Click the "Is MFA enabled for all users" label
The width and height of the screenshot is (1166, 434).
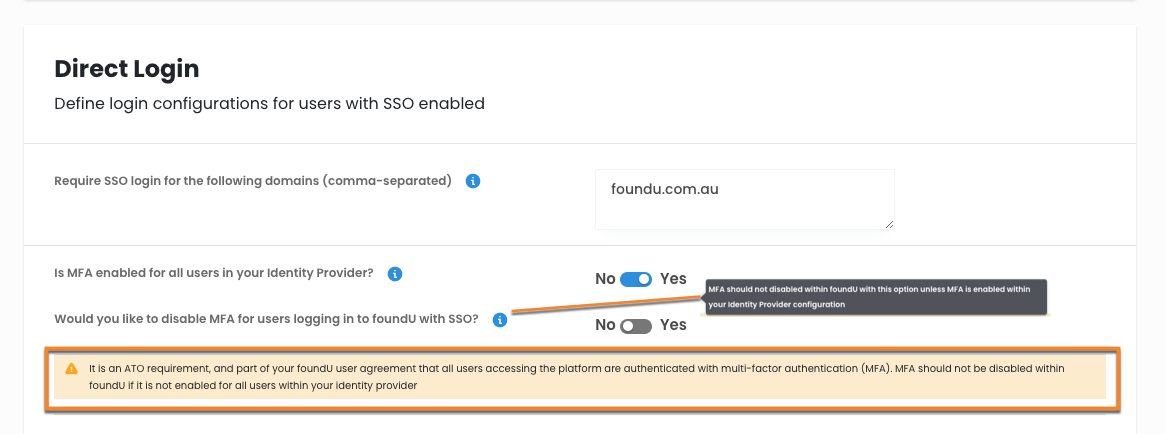pos(214,273)
